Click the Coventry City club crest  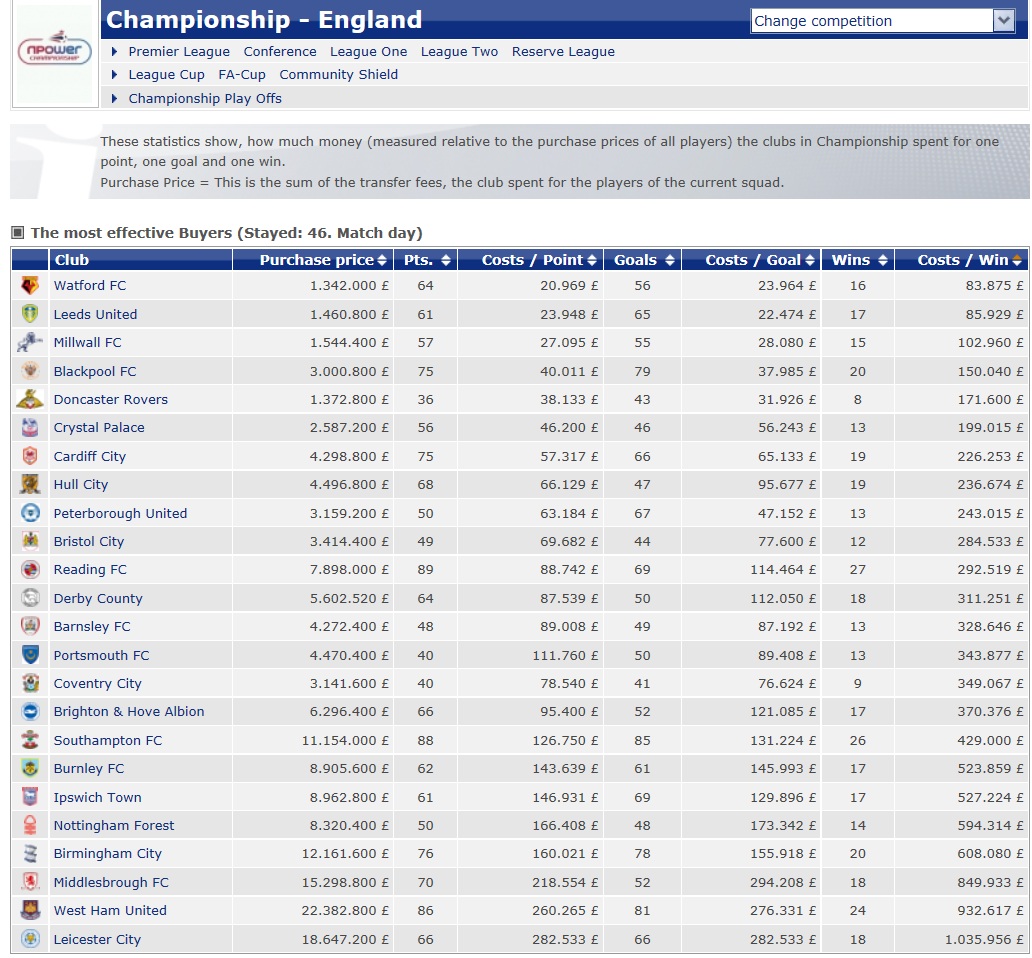point(30,684)
